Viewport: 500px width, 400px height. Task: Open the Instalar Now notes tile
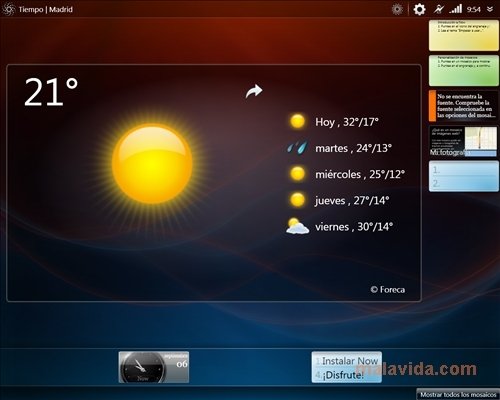[x=347, y=367]
